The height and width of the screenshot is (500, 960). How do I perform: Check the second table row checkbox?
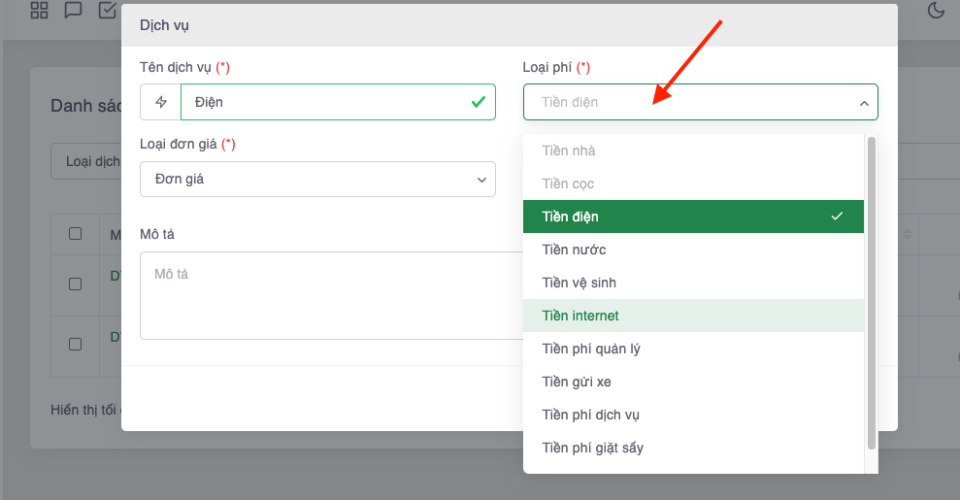75,344
